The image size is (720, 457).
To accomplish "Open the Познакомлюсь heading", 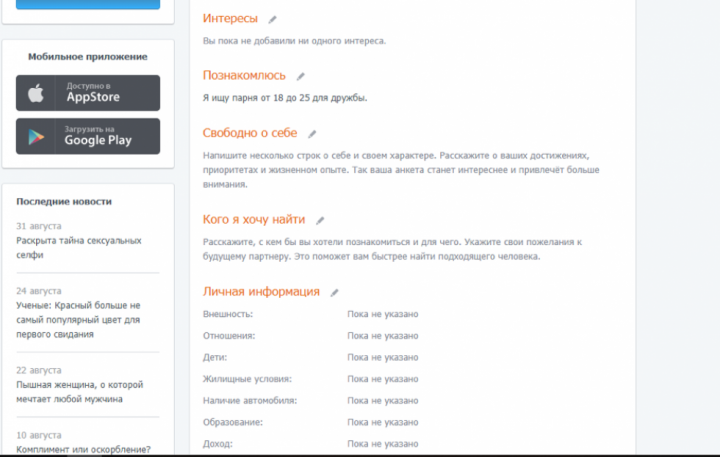I will [244, 75].
